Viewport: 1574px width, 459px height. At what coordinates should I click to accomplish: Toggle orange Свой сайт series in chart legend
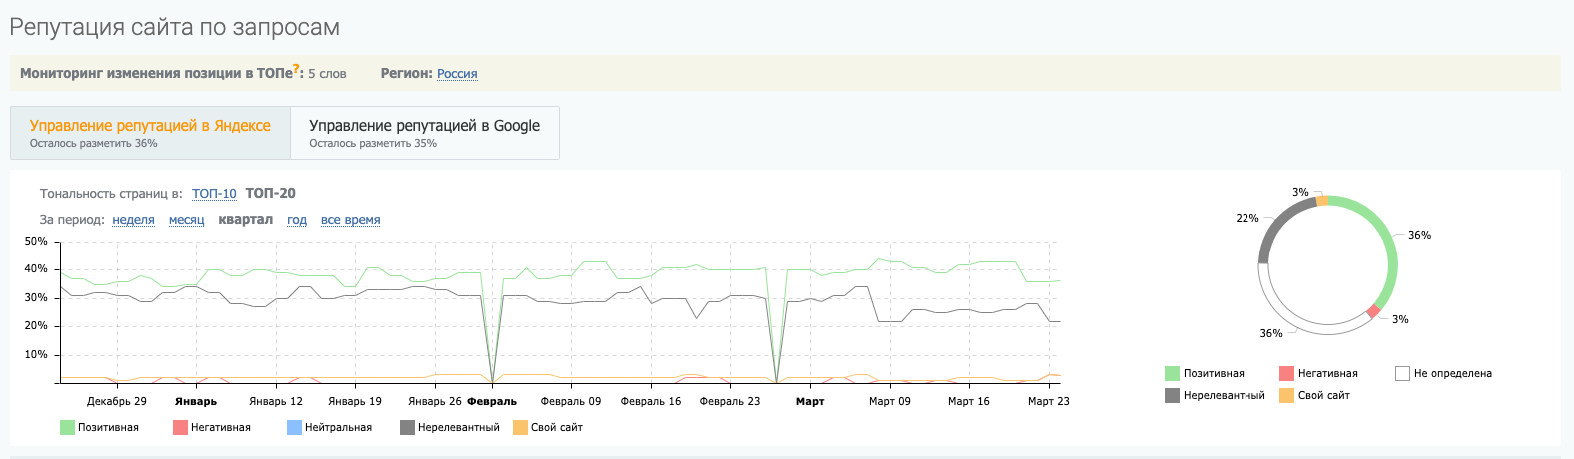click(x=520, y=428)
